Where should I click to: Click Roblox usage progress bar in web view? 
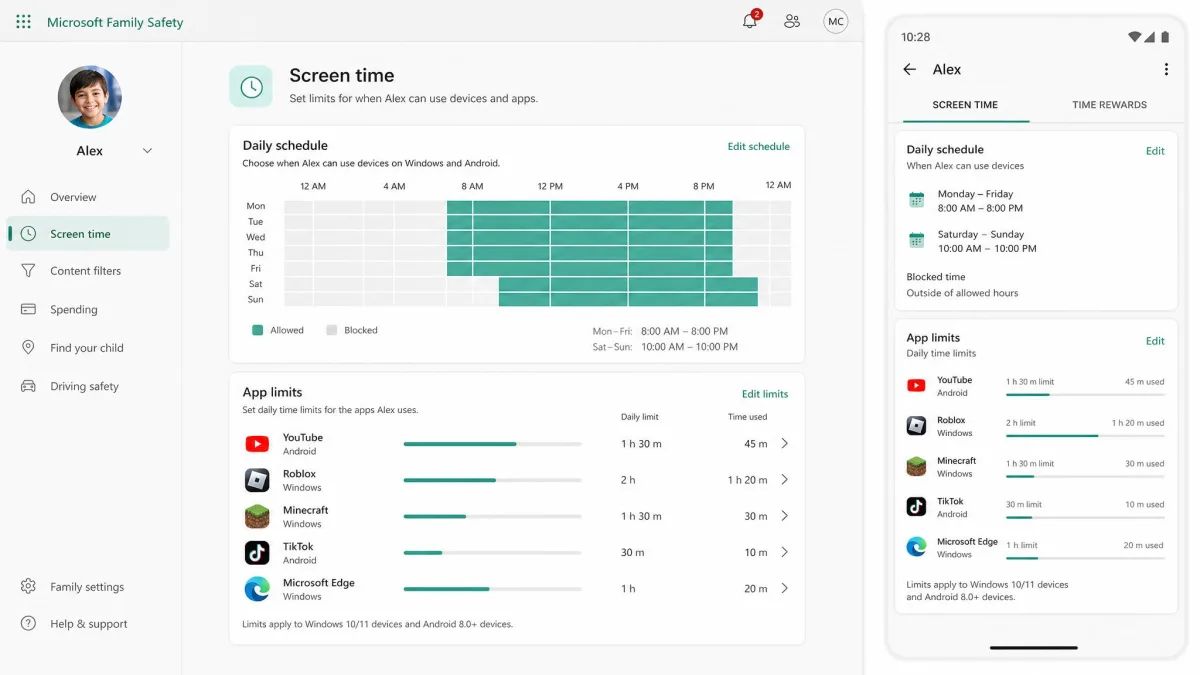[492, 480]
